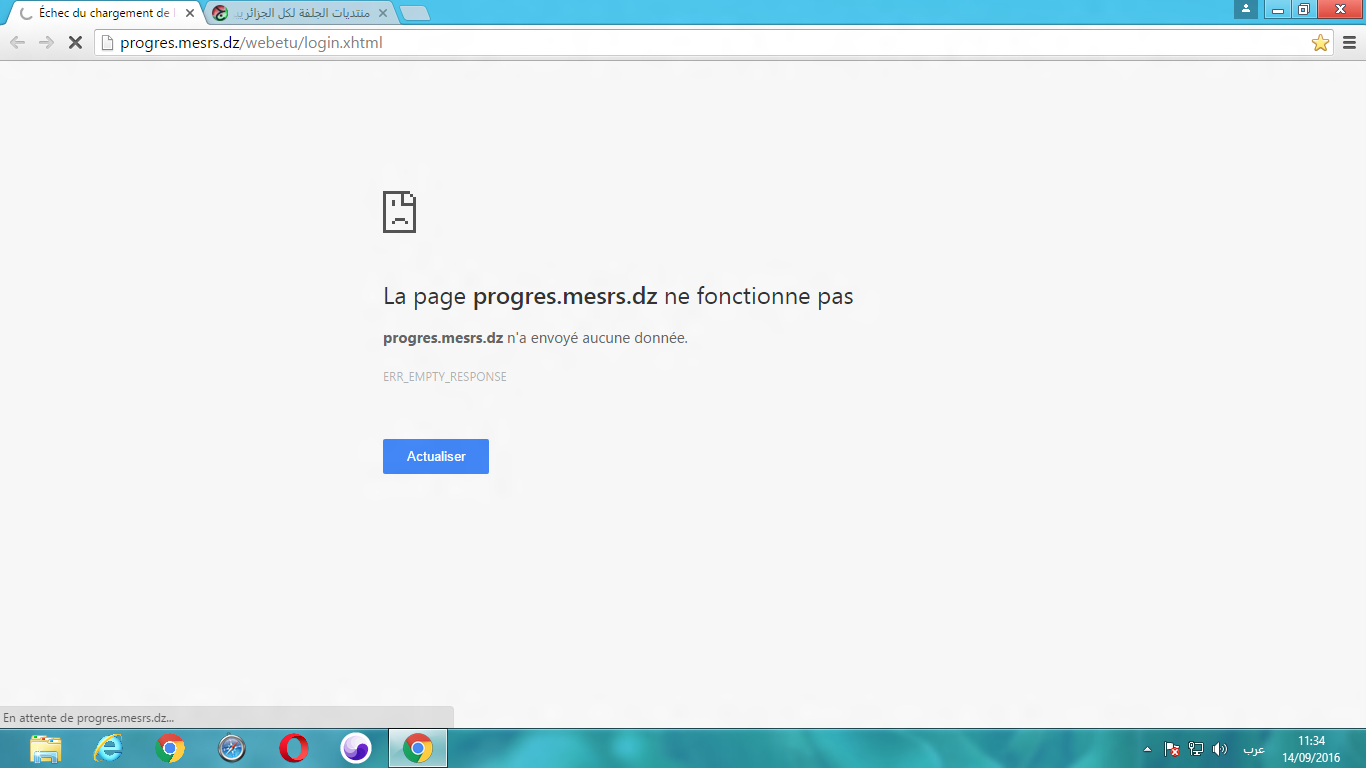Minimize the Chrome window
1366x768 pixels.
(1278, 9)
